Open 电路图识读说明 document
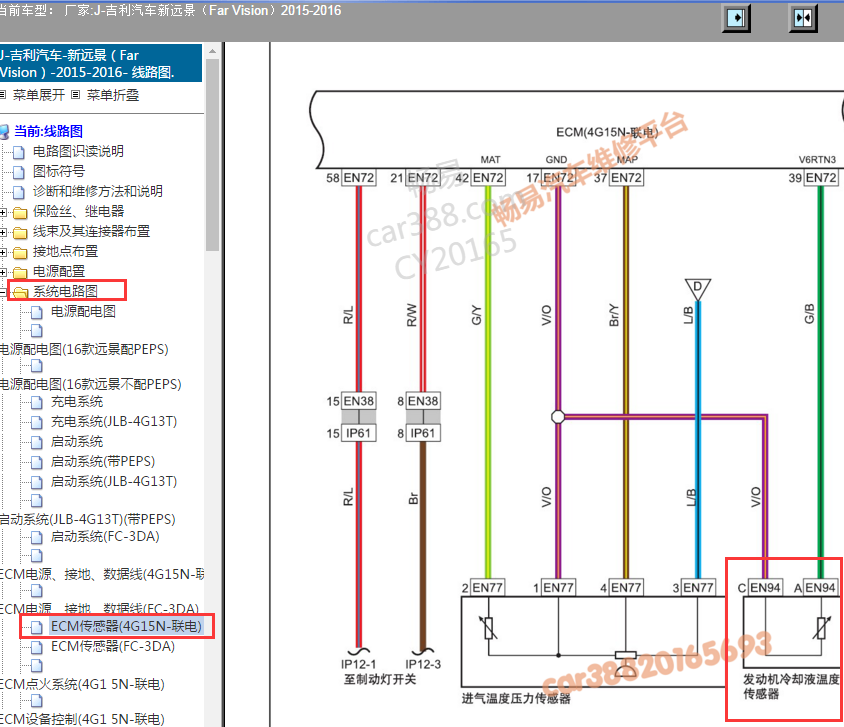The height and width of the screenshot is (727, 844). pos(78,151)
